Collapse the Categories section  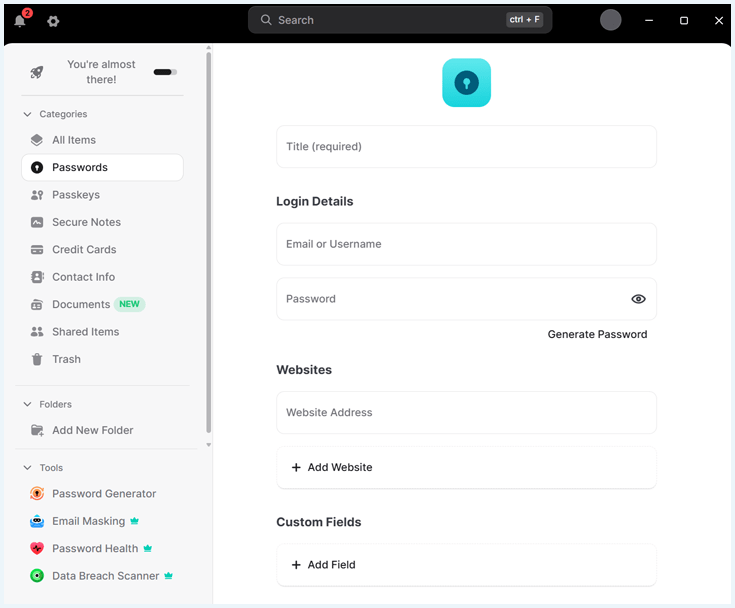click(28, 114)
